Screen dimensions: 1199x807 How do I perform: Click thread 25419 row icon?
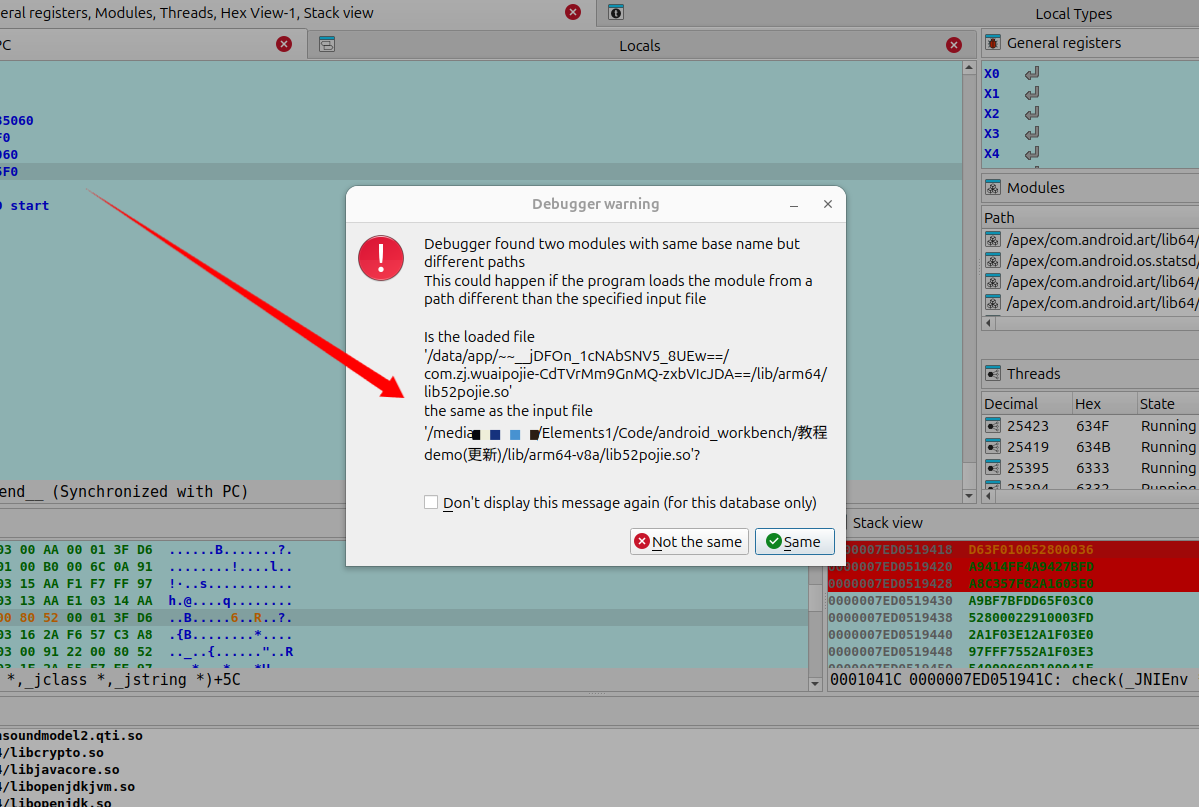pos(993,447)
